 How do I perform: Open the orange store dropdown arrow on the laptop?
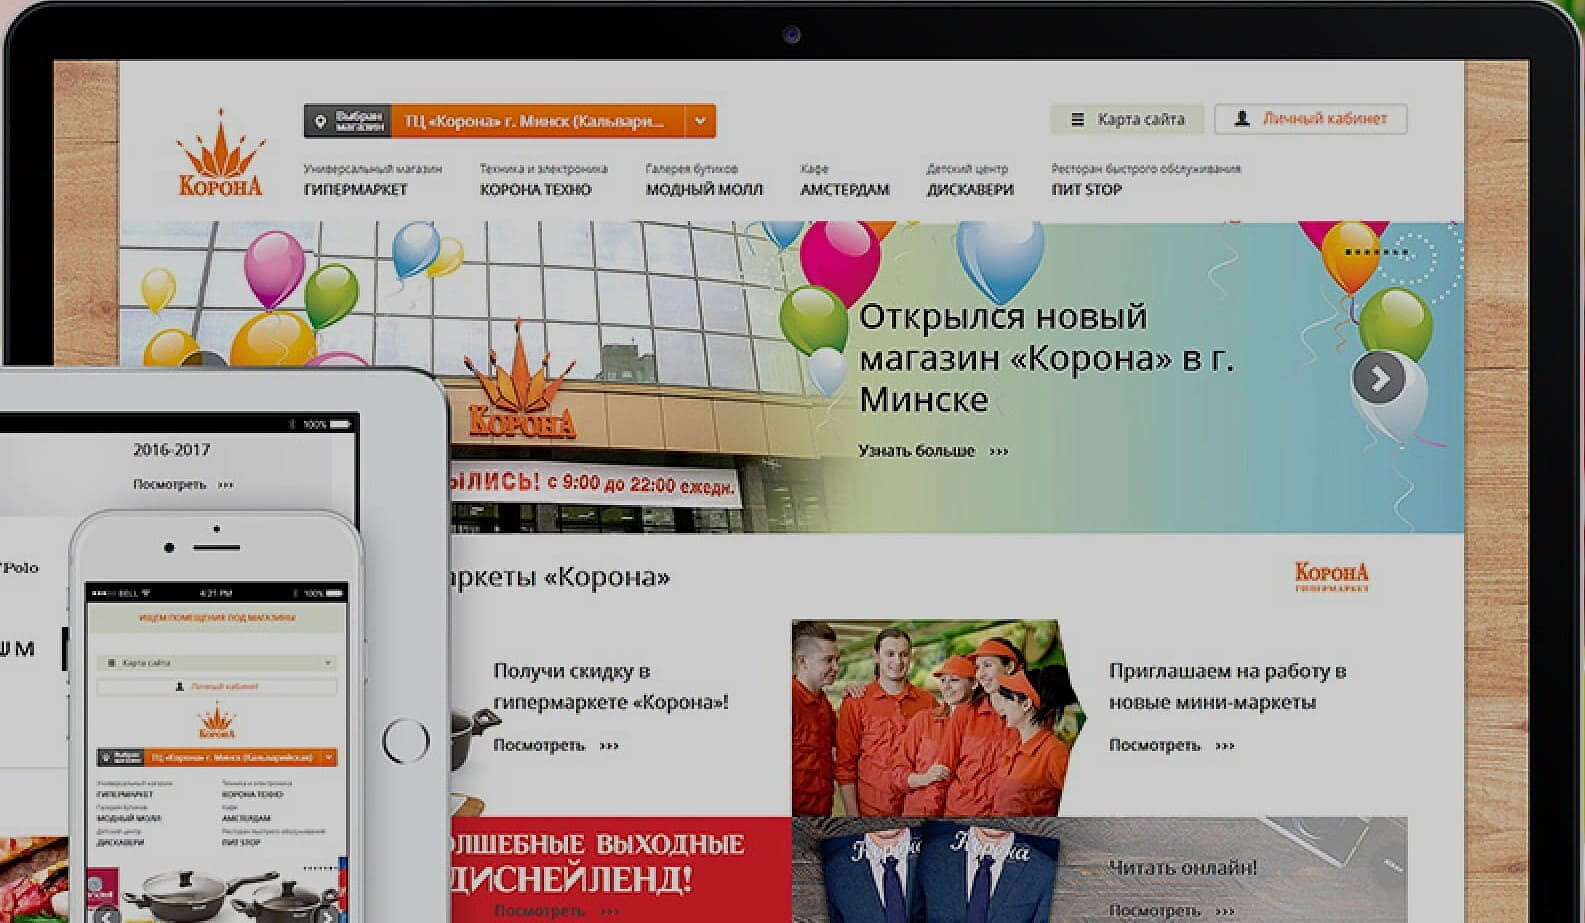pyautogui.click(x=700, y=121)
